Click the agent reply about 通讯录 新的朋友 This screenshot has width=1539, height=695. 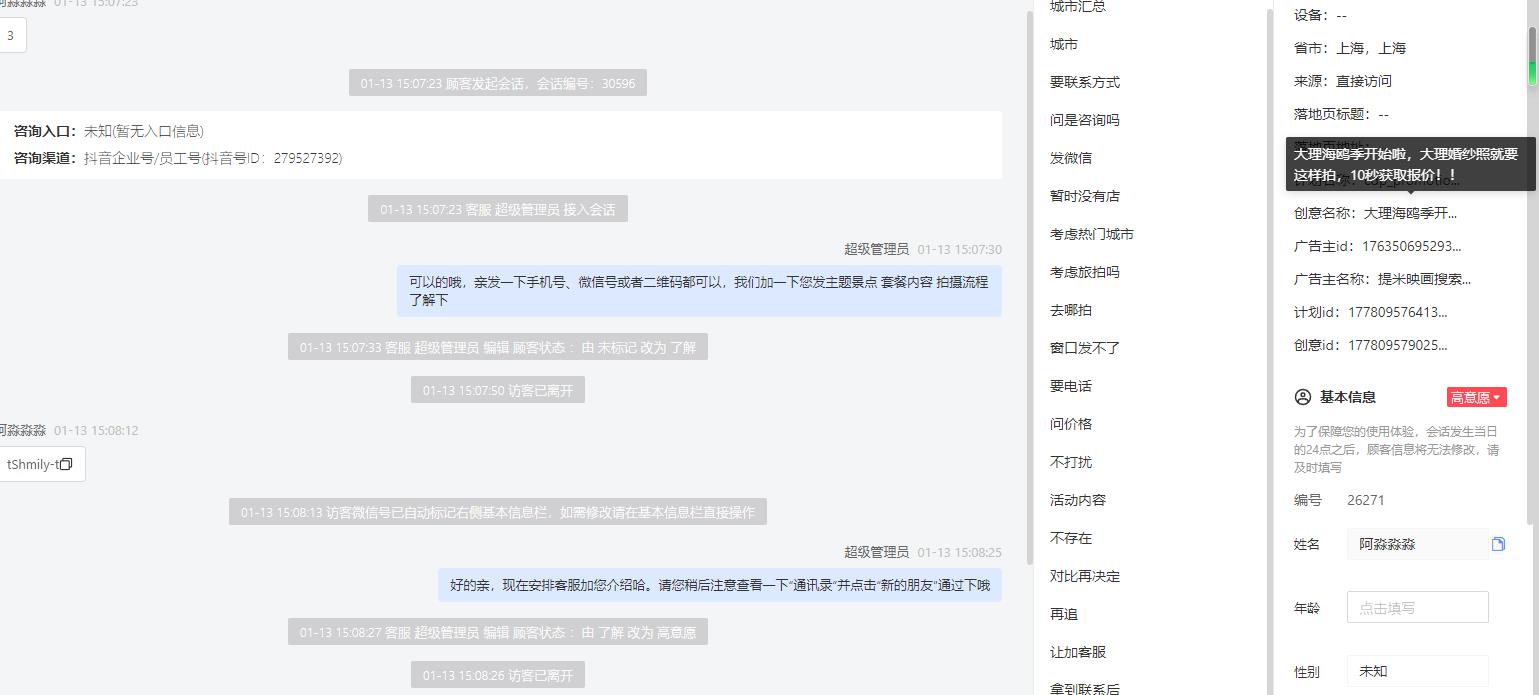(720, 585)
